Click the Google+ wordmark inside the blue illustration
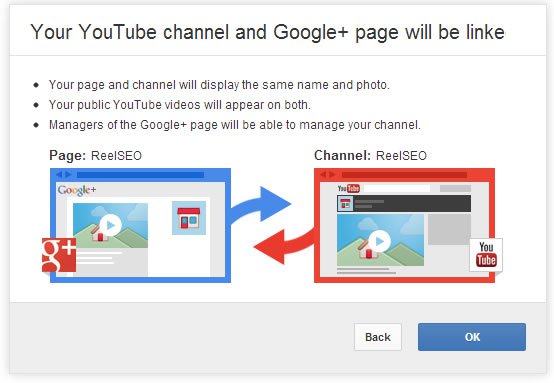 click(x=77, y=190)
